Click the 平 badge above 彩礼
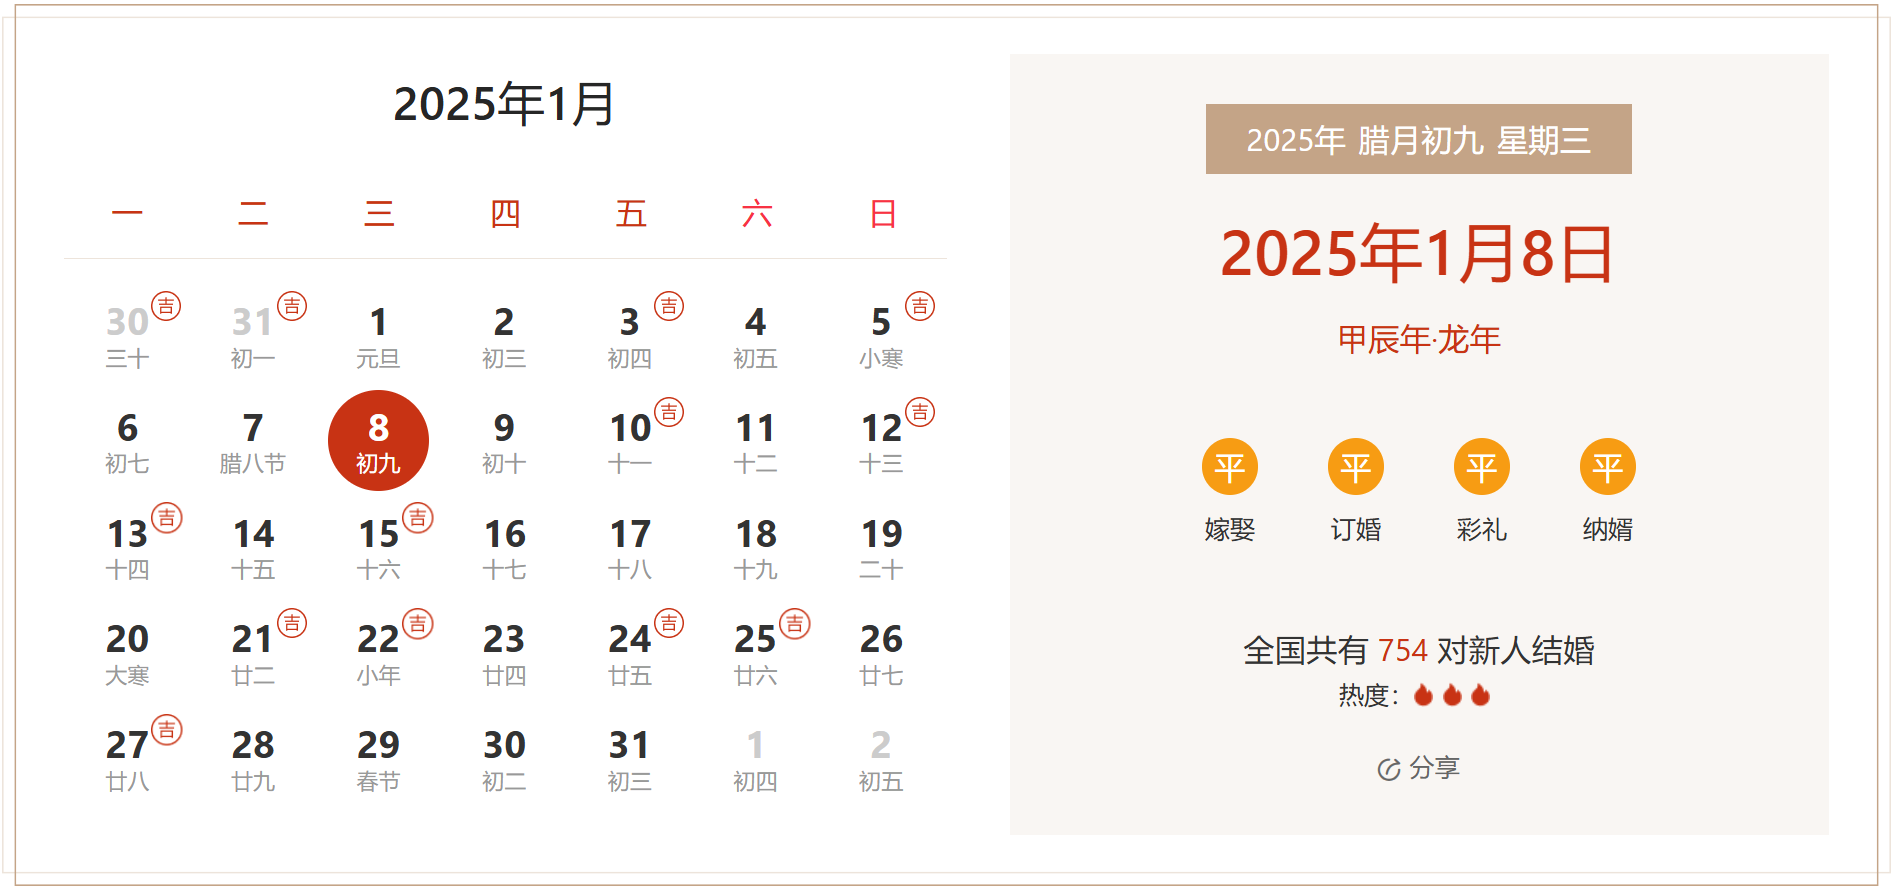The height and width of the screenshot is (889, 1898). tap(1482, 467)
